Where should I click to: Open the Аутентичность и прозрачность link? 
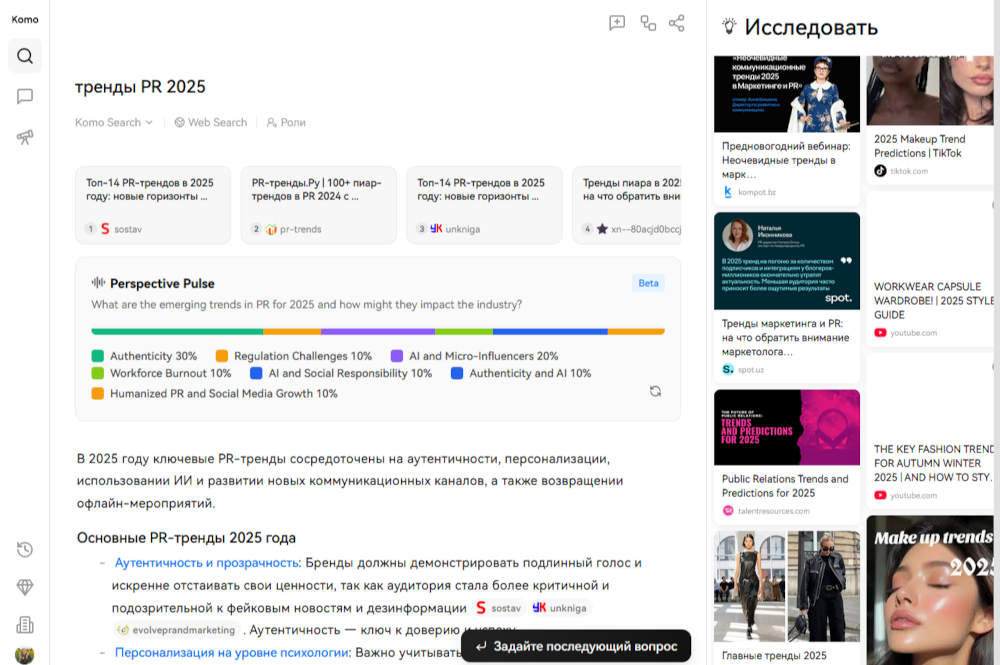(207, 563)
